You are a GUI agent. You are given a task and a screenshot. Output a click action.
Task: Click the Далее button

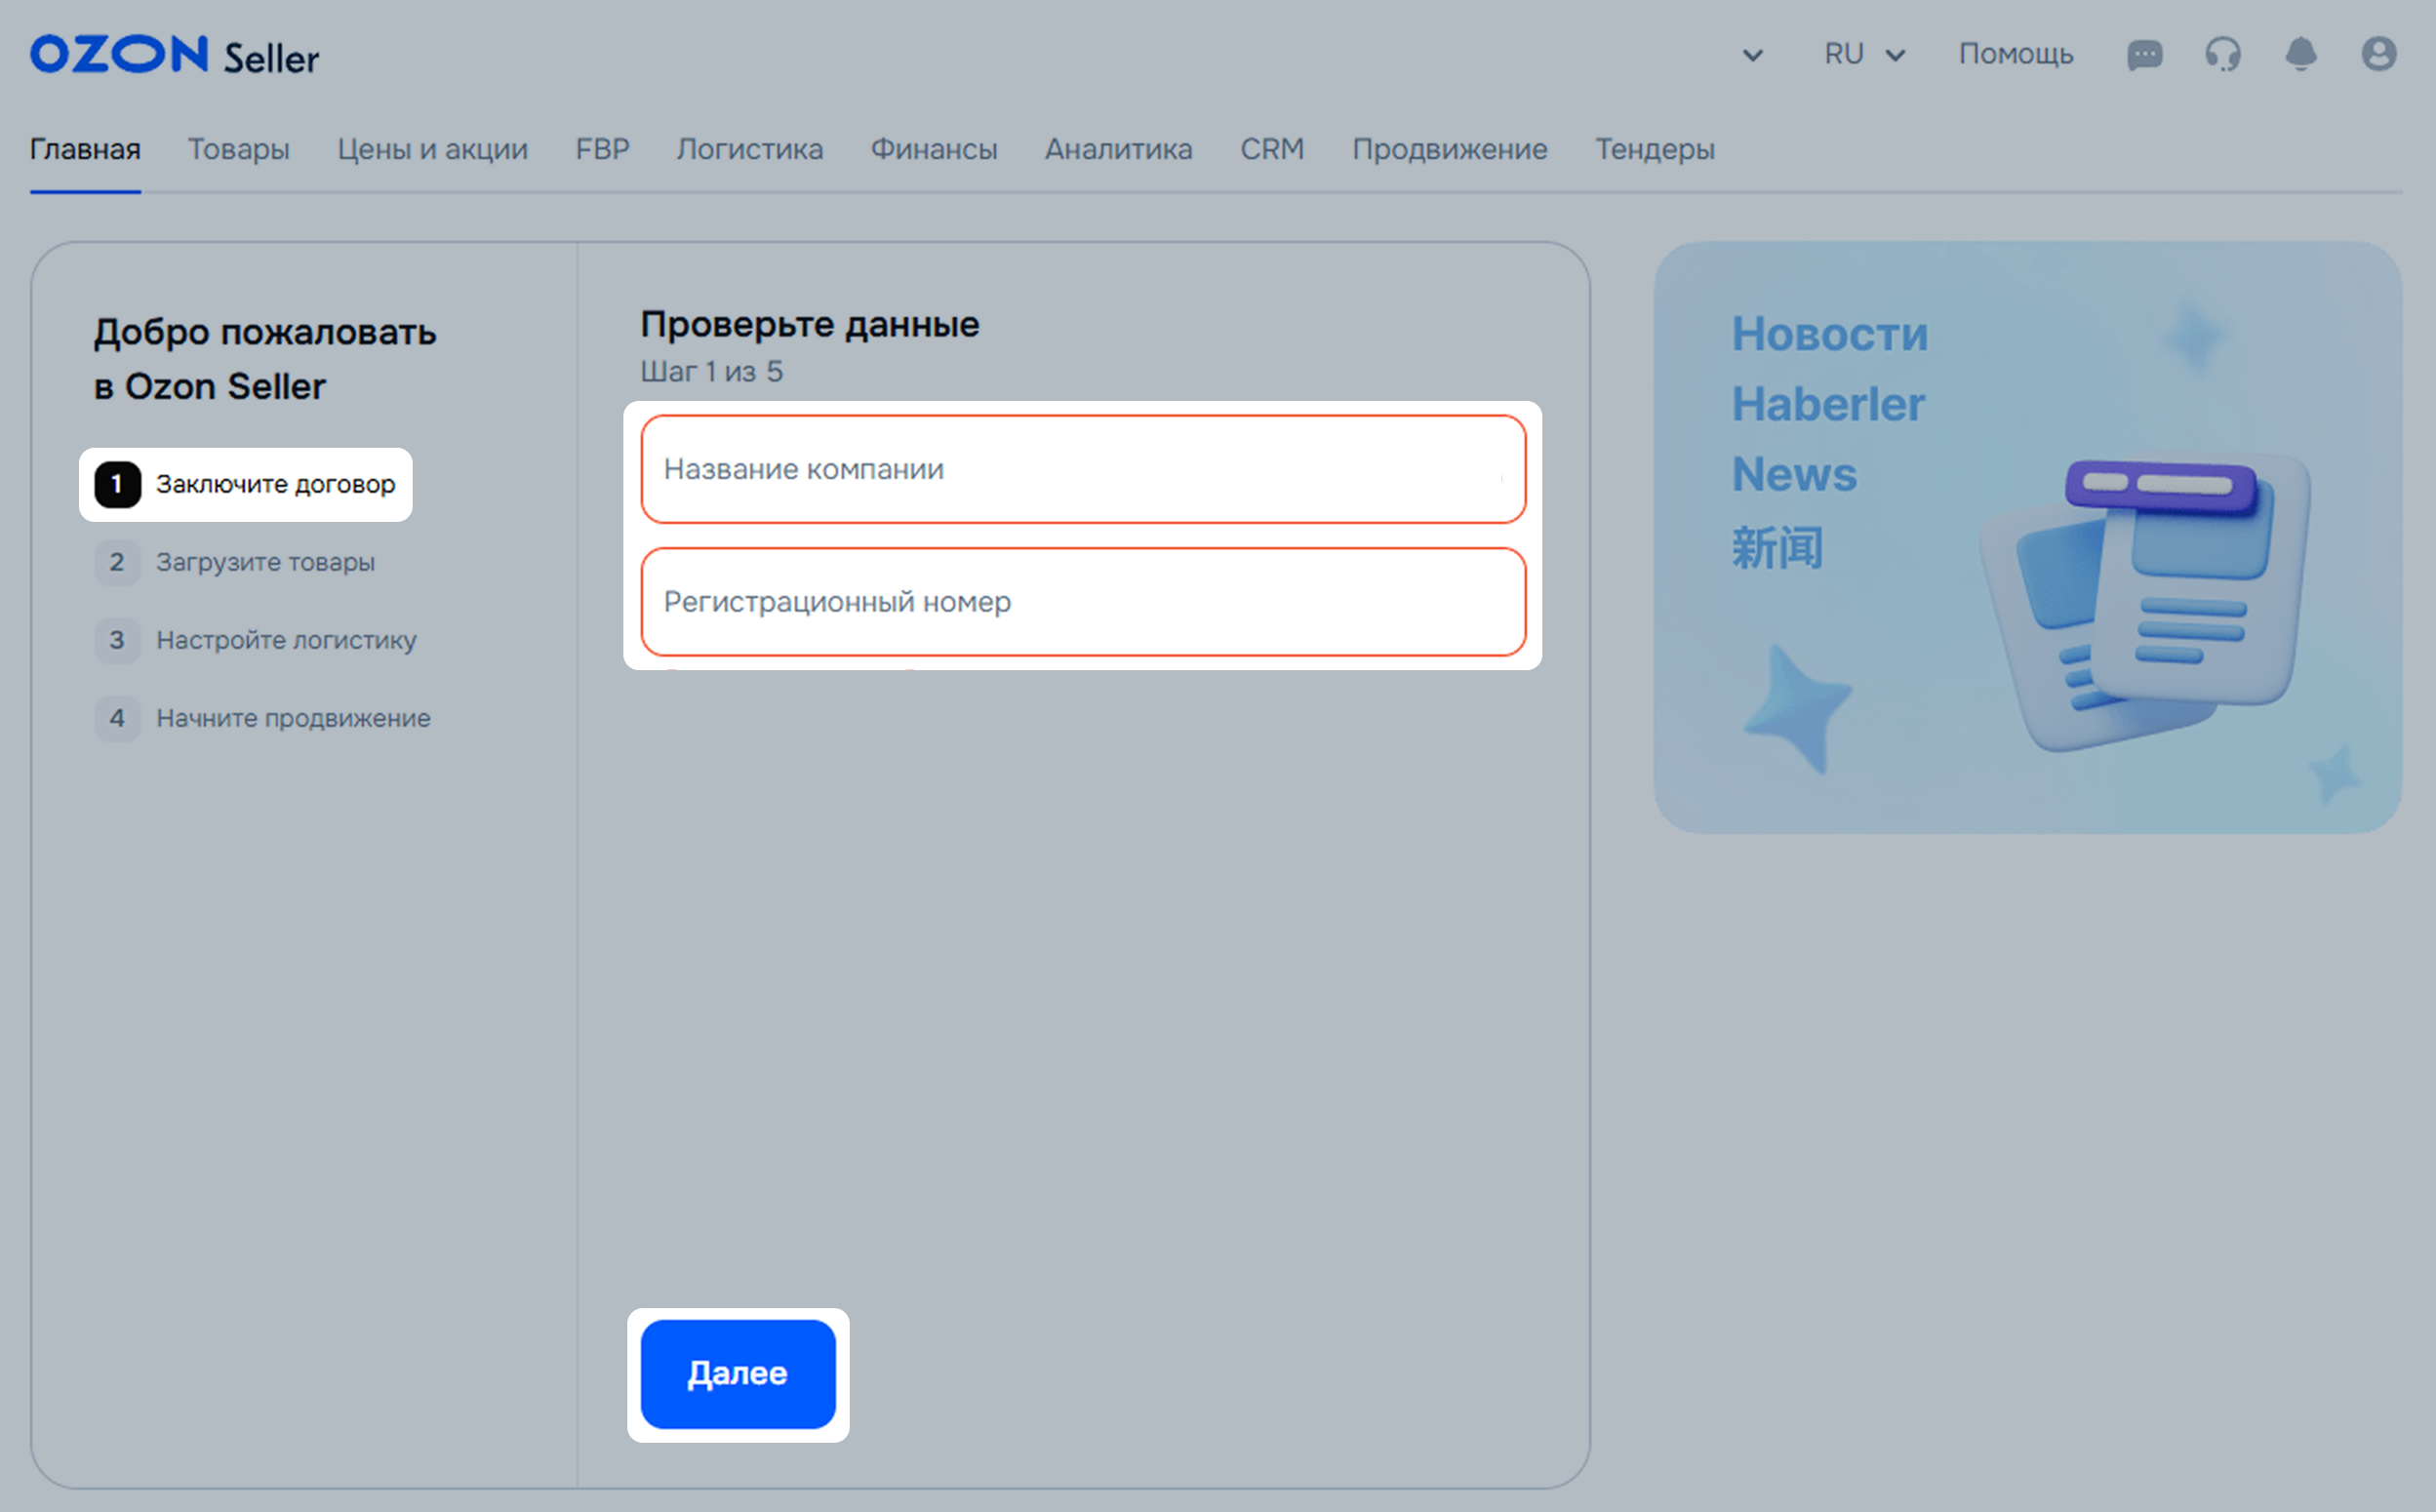pyautogui.click(x=738, y=1374)
